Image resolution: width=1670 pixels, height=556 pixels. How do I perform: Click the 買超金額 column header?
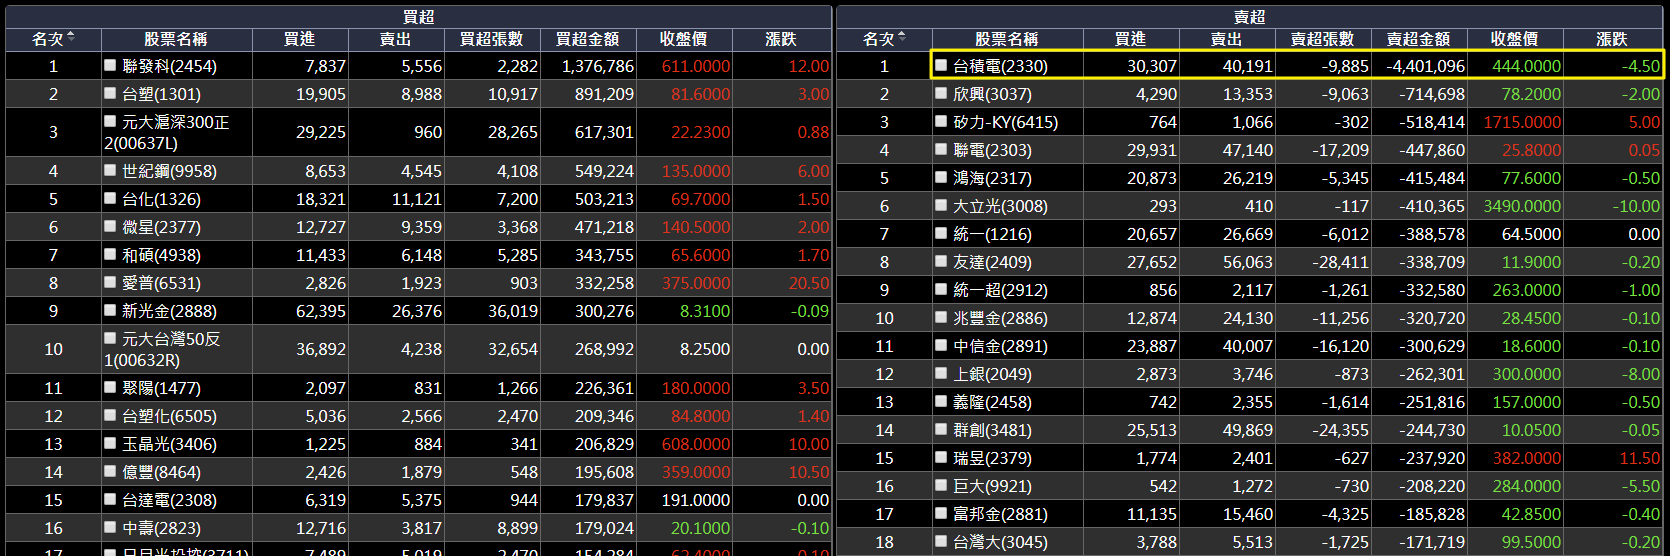pos(588,39)
